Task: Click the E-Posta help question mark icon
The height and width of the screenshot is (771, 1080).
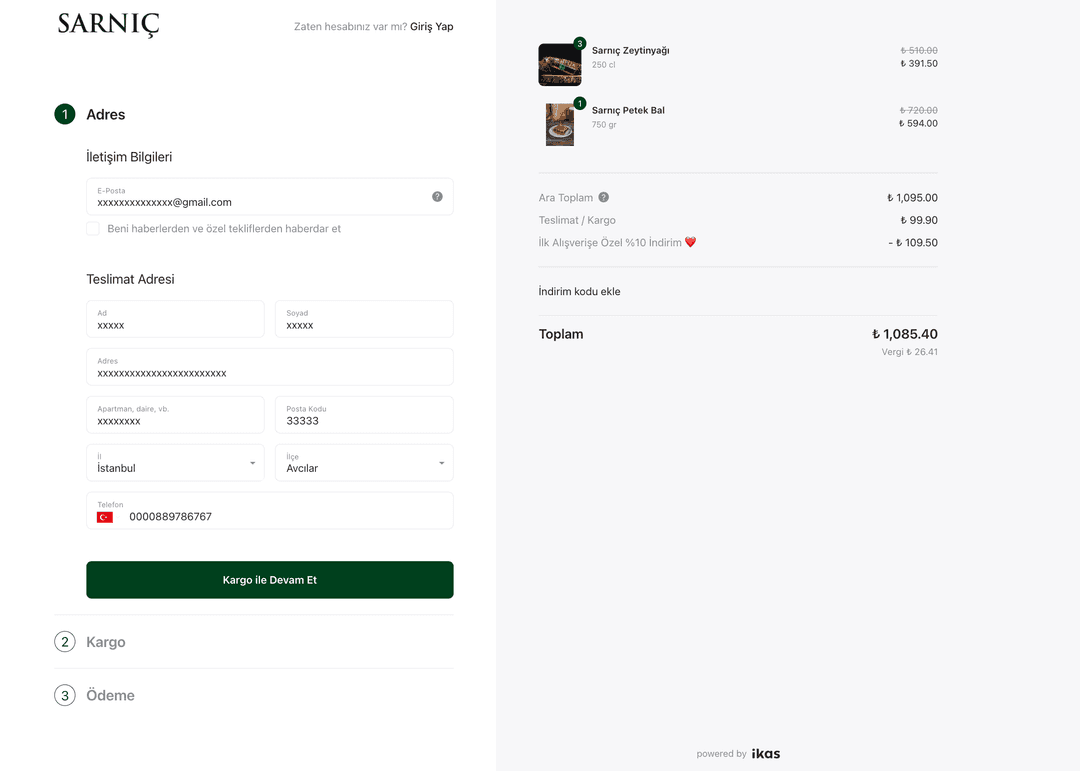Action: coord(437,196)
